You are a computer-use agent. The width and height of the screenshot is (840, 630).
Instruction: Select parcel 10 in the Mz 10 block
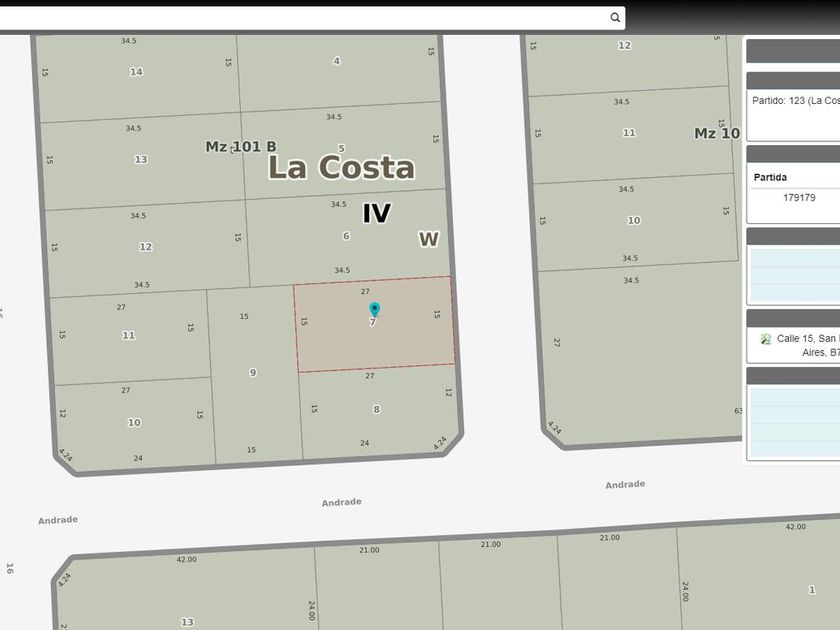tap(634, 220)
